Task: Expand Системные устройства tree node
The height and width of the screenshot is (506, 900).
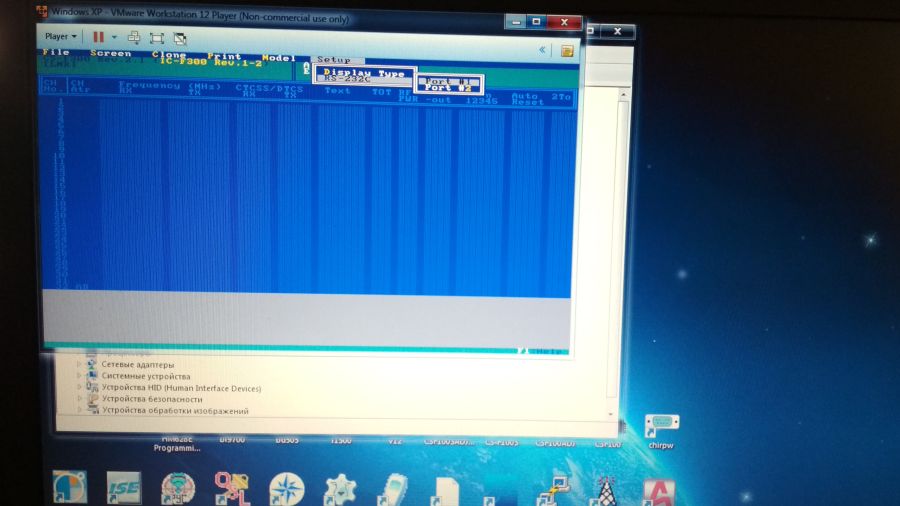Action: click(x=79, y=376)
